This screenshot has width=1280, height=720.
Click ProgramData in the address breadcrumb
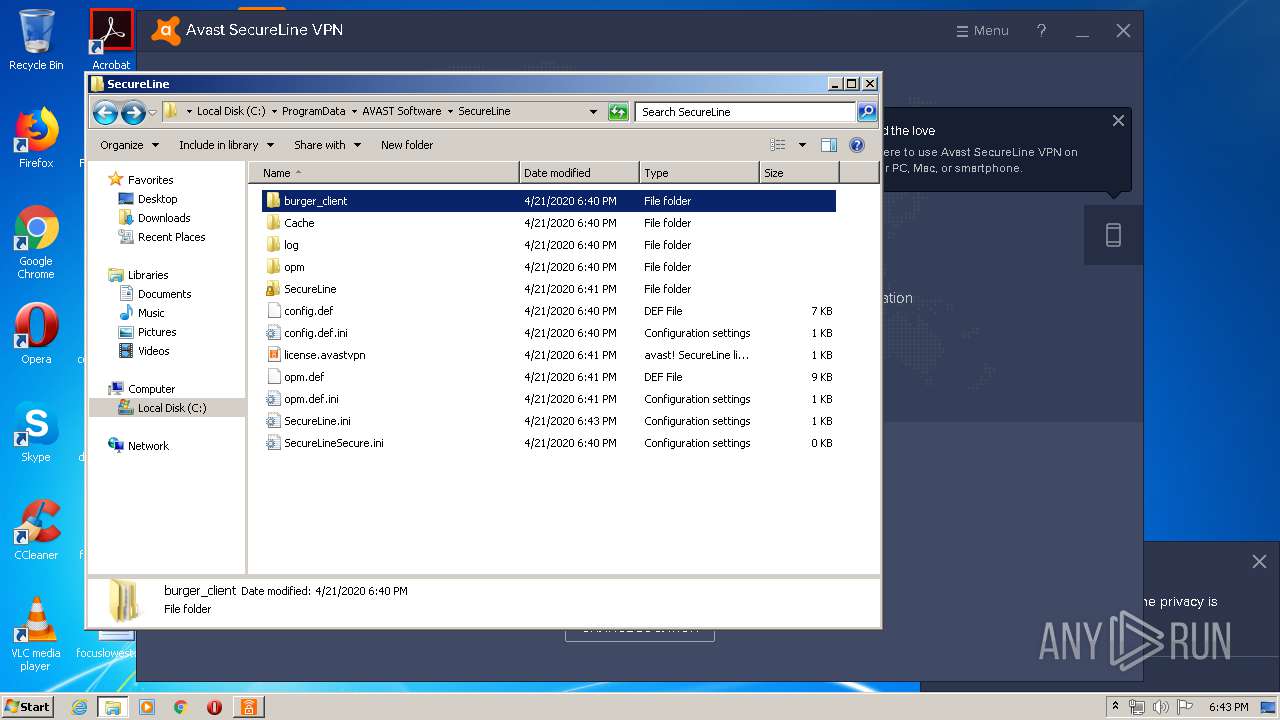tap(313, 111)
